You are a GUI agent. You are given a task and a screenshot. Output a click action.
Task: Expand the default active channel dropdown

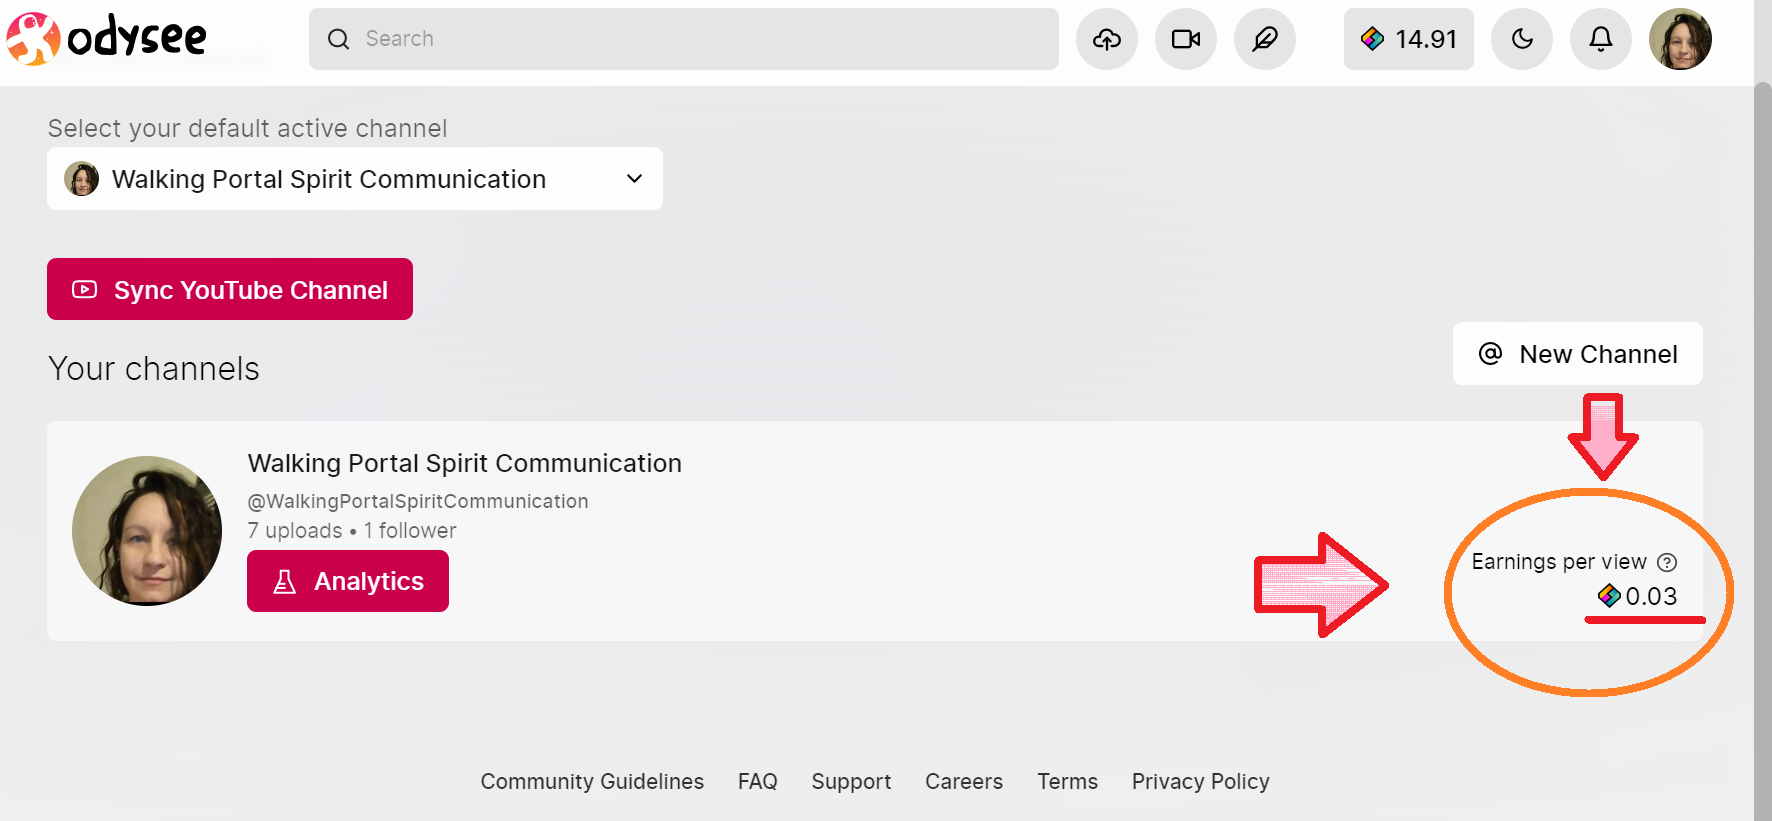[355, 179]
